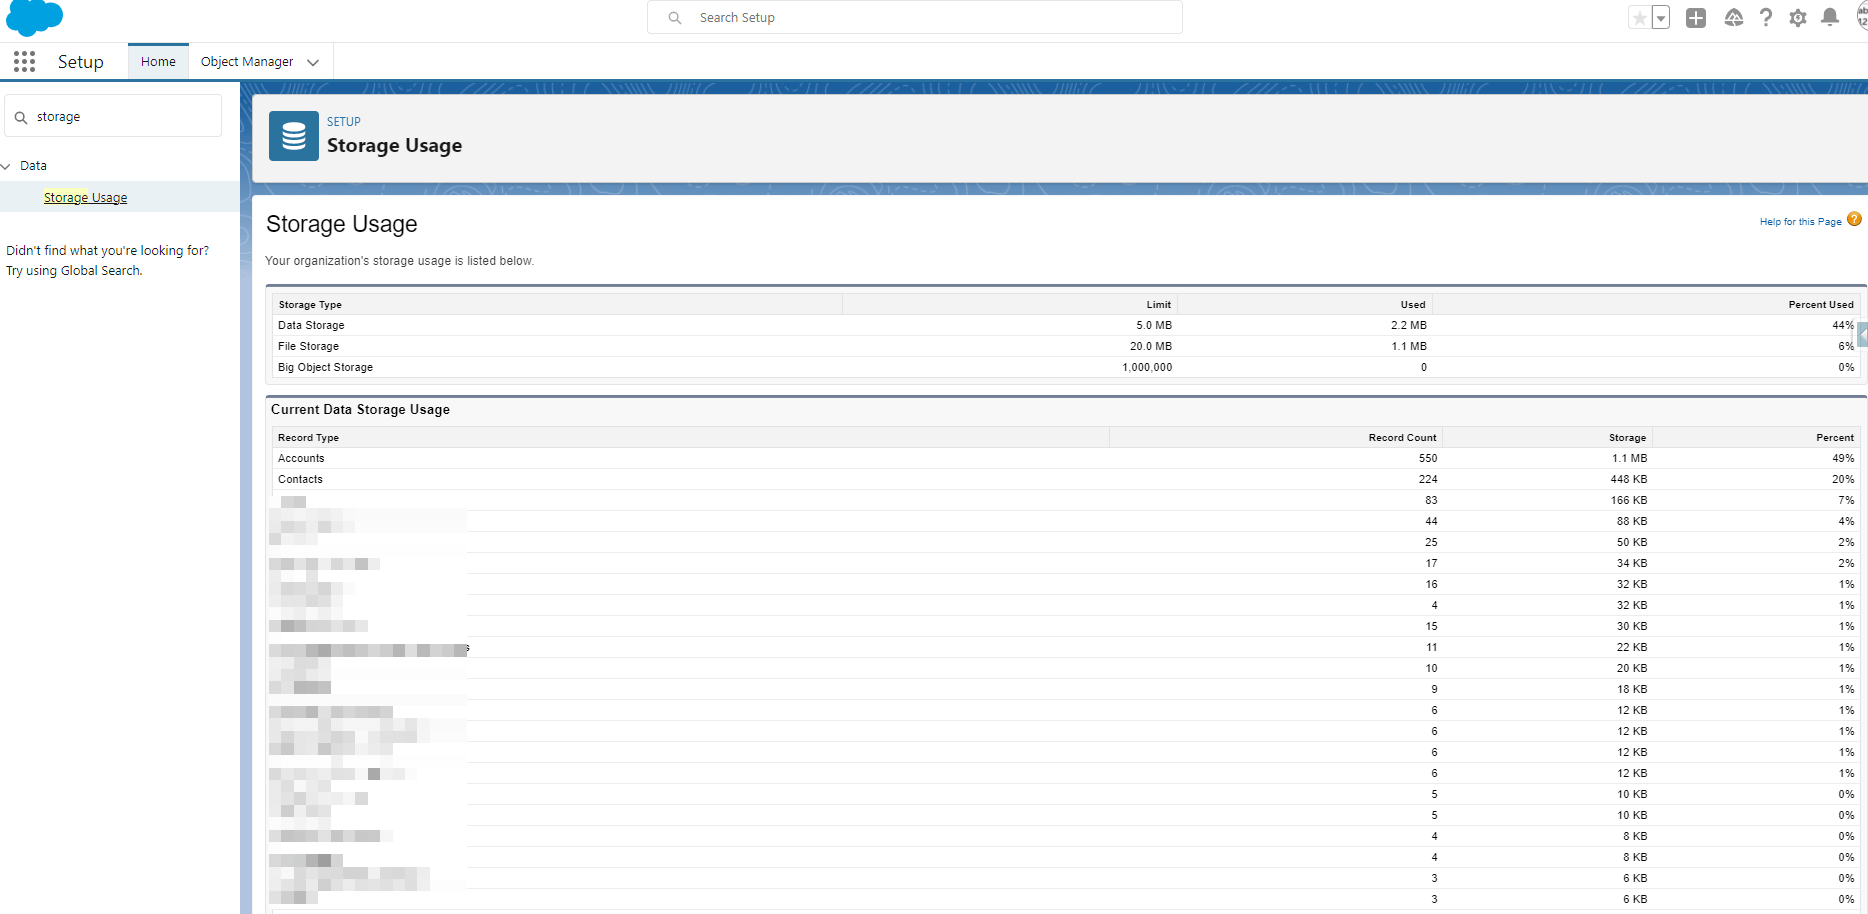Open the Trailhead guidance icon
Image resolution: width=1868 pixels, height=914 pixels.
click(1734, 18)
